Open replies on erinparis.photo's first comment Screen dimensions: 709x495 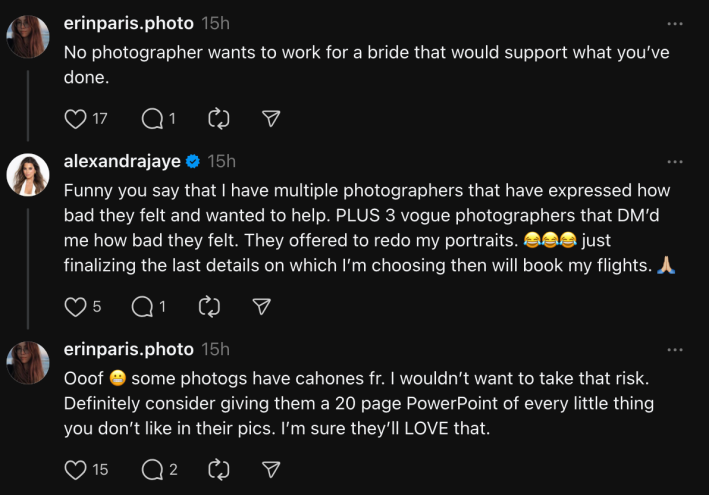click(151, 118)
